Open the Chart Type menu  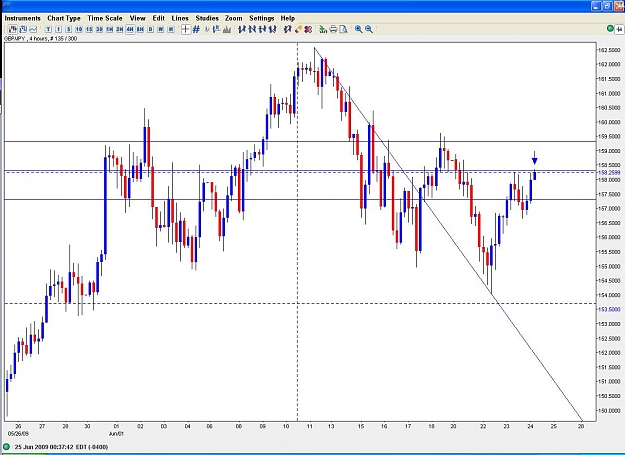click(x=64, y=18)
